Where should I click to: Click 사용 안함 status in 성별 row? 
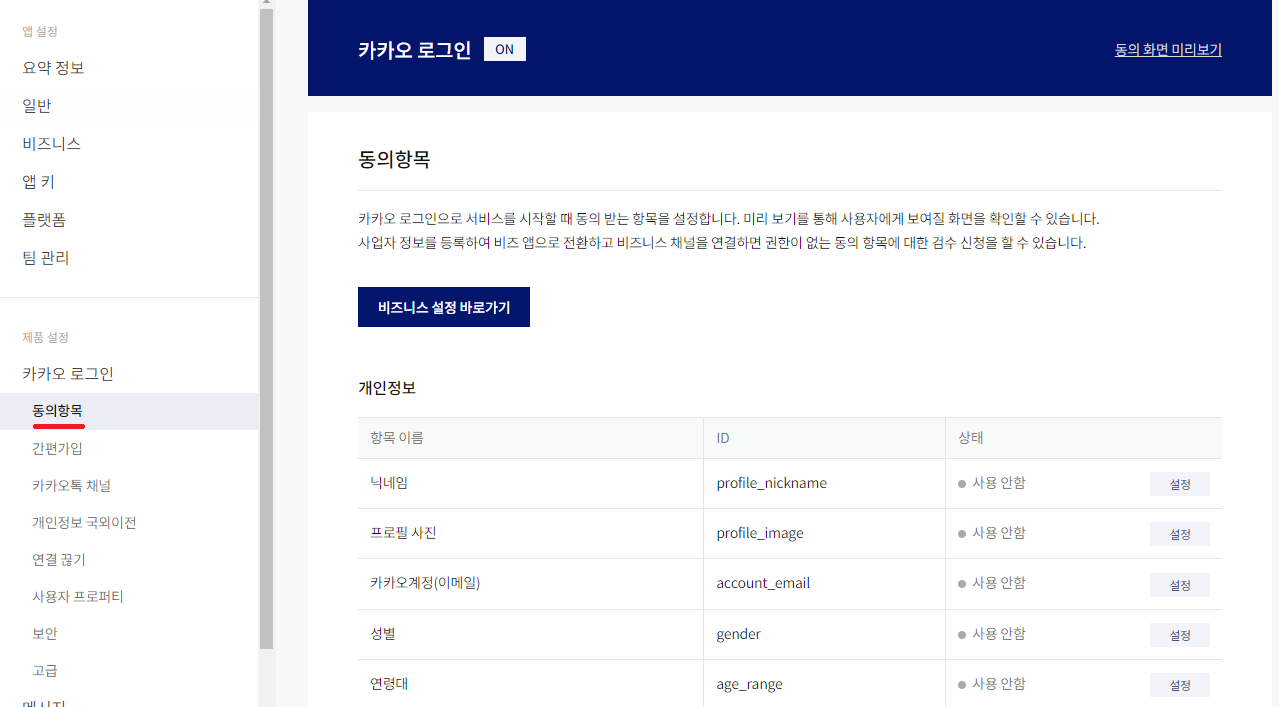[992, 634]
